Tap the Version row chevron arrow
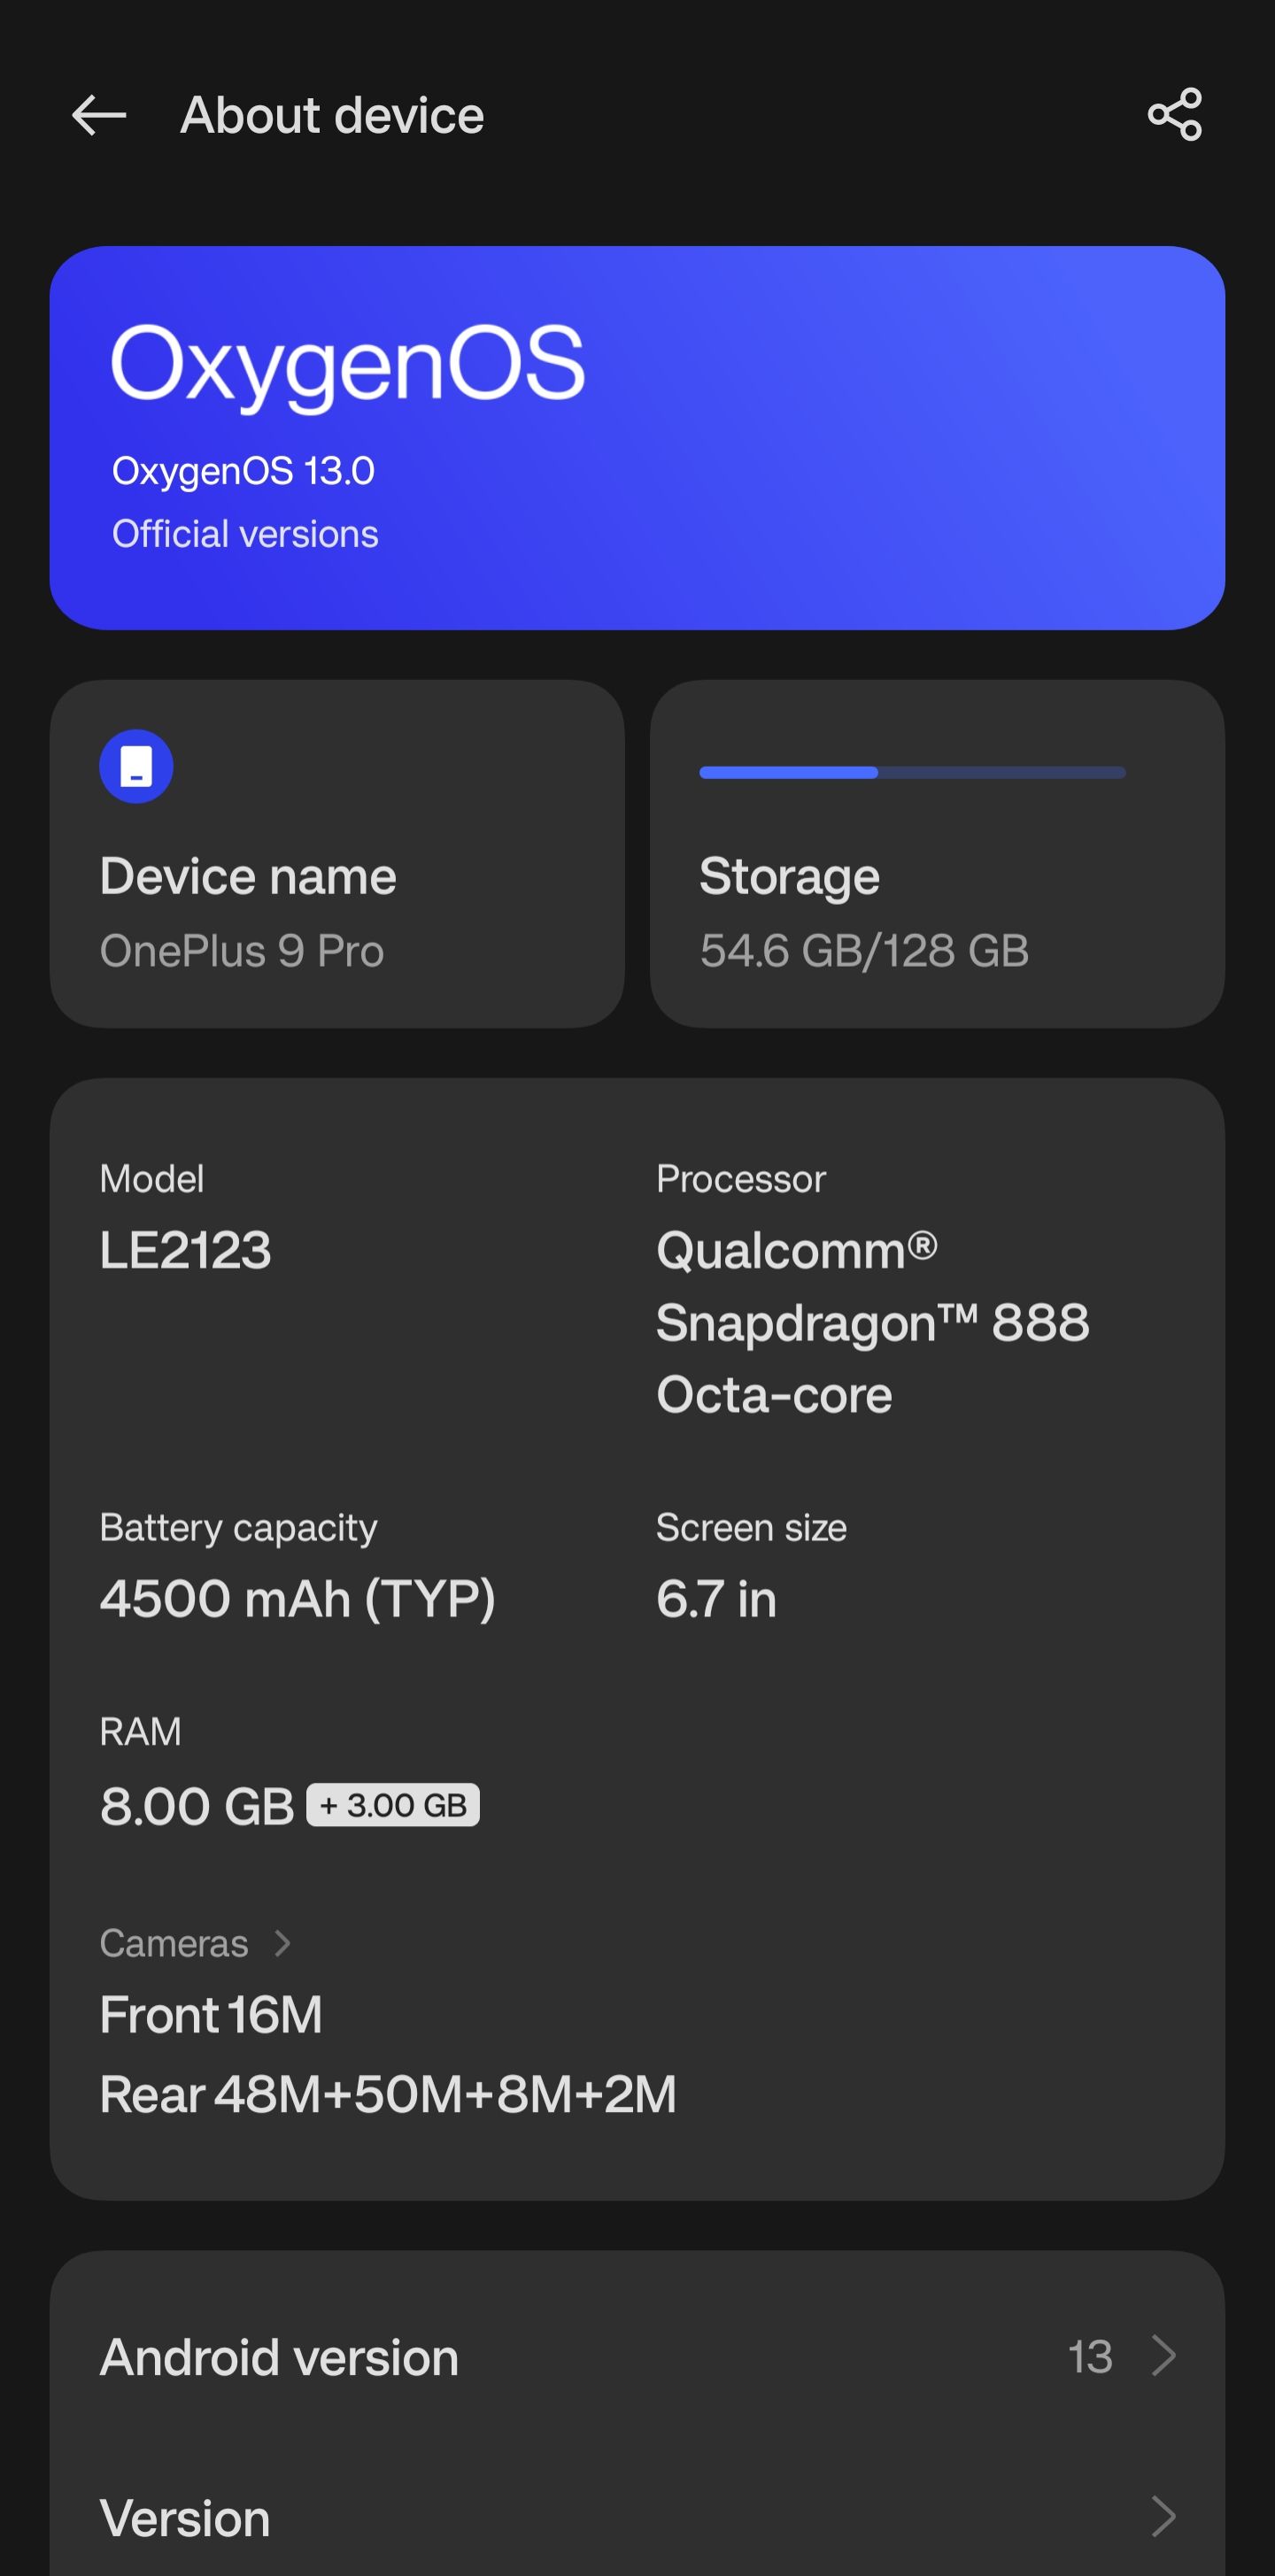1275x2576 pixels. coord(1163,2516)
